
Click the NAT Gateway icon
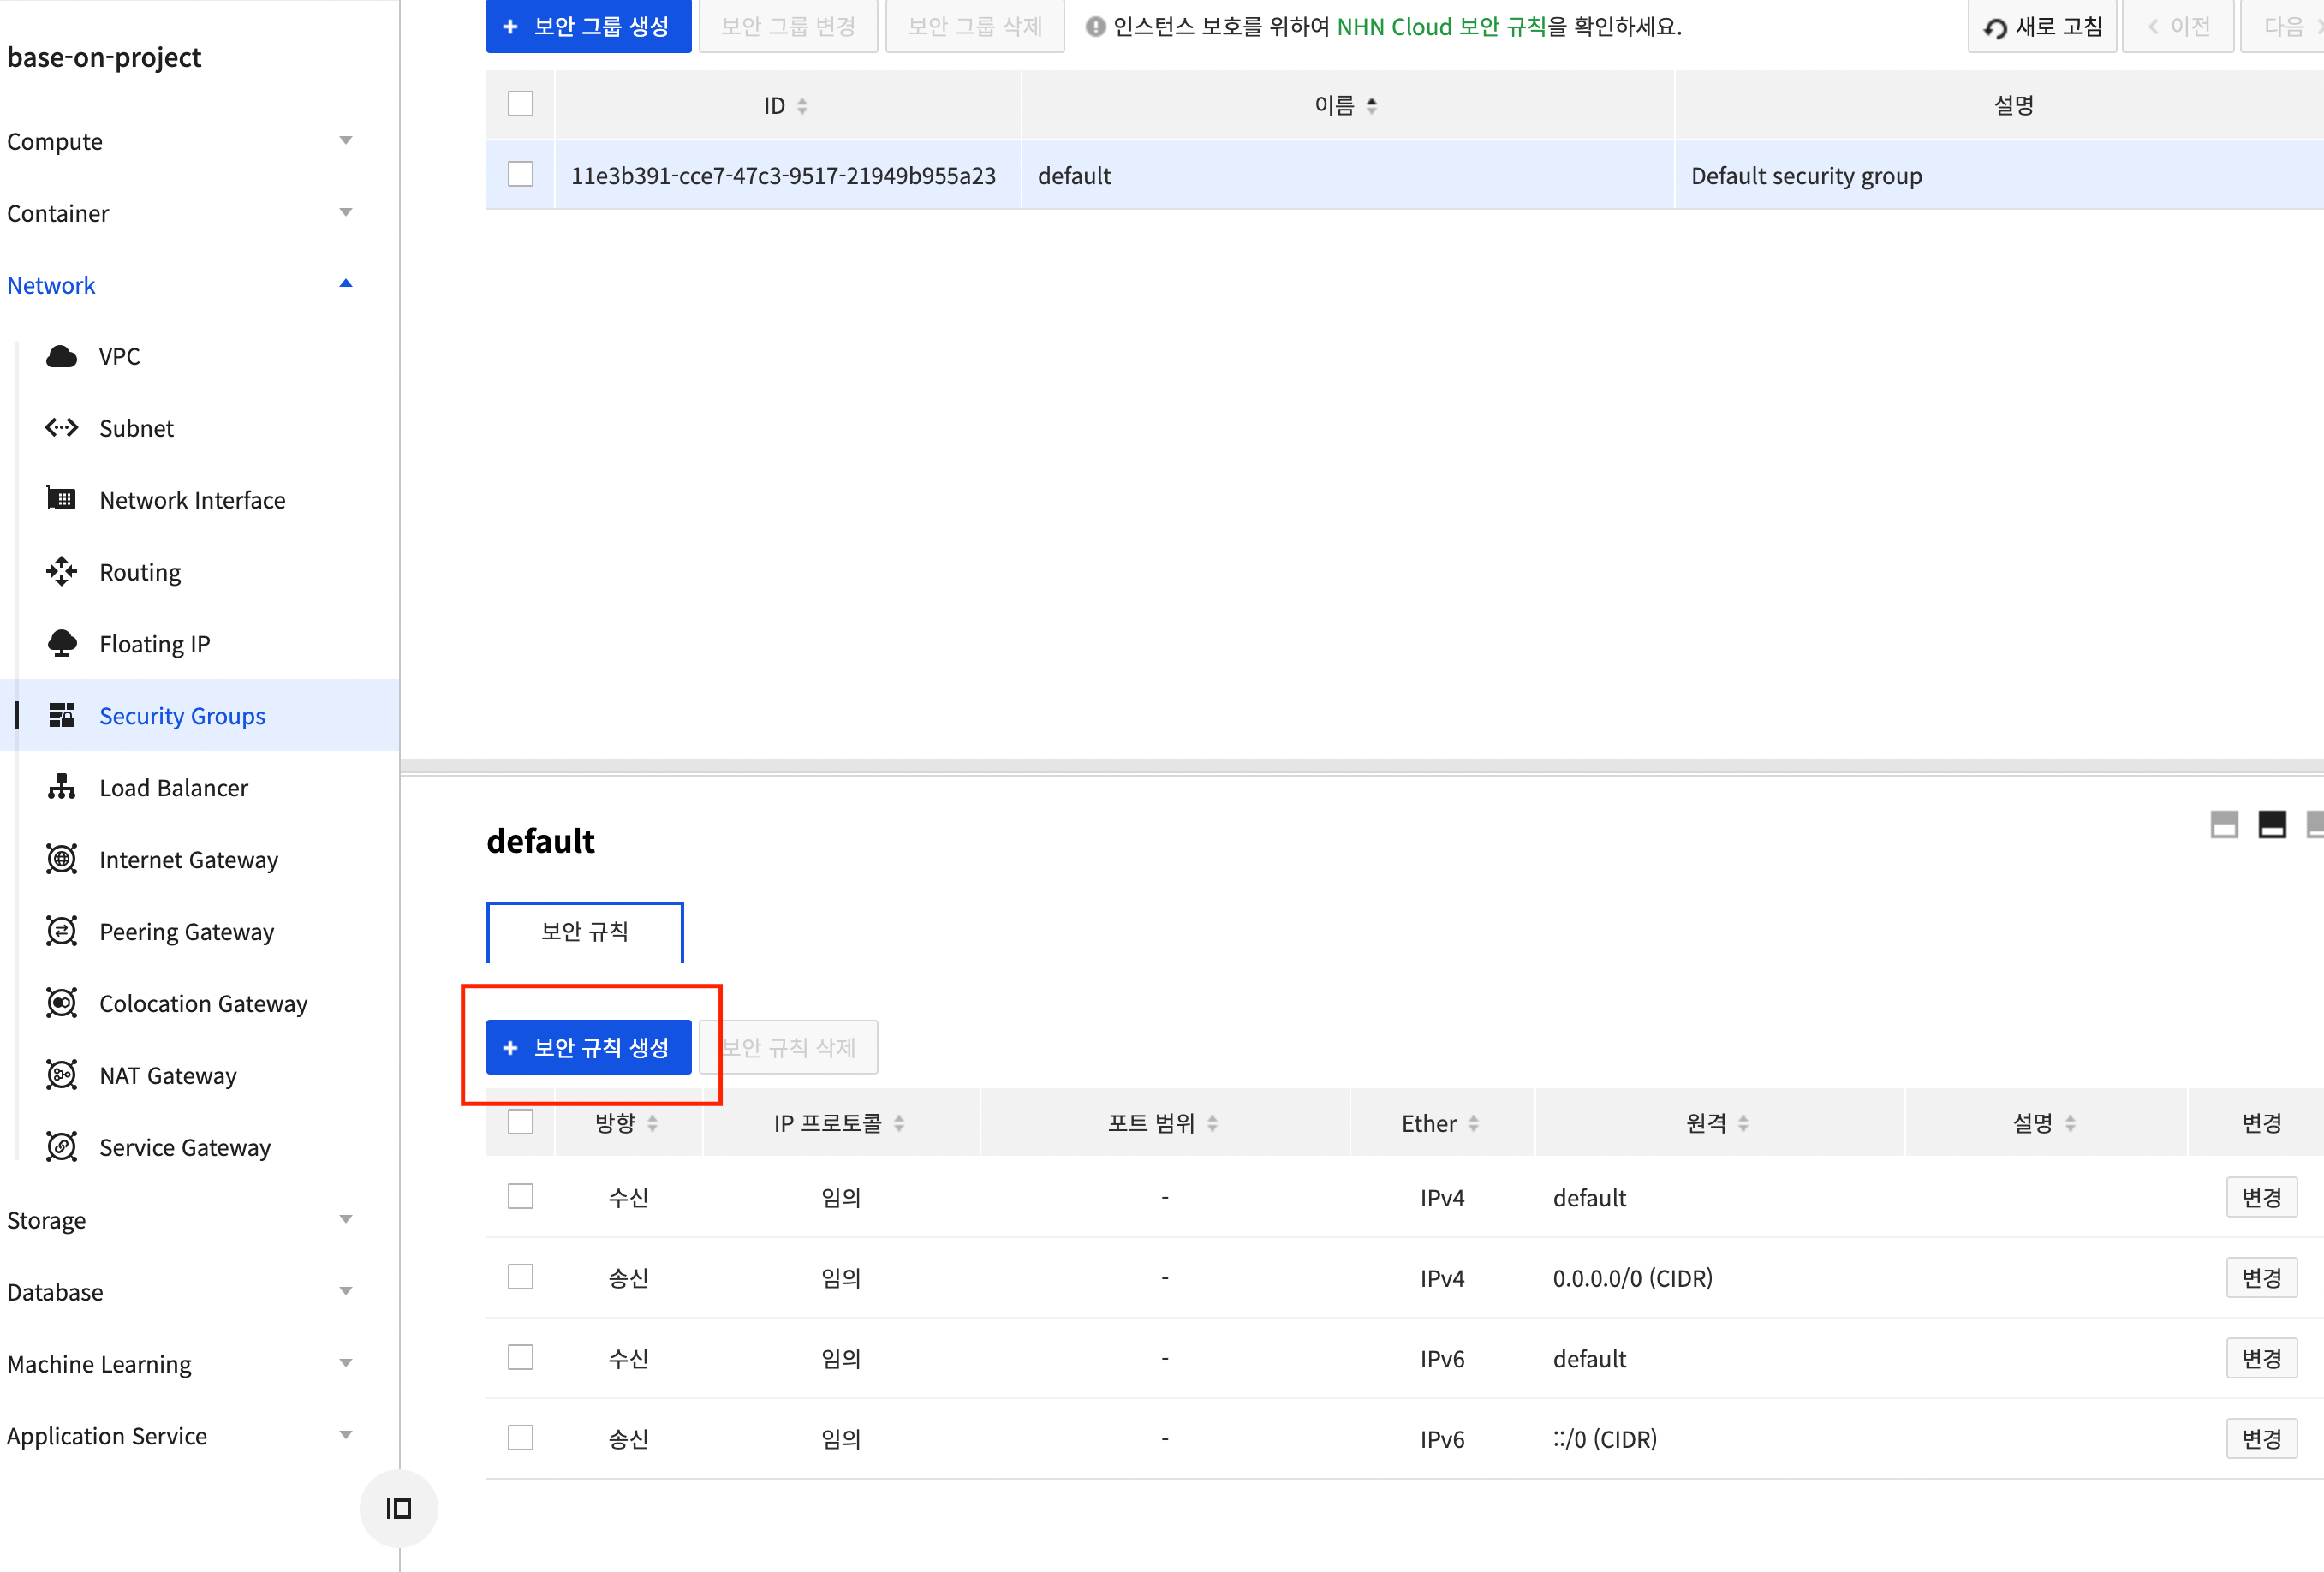61,1076
